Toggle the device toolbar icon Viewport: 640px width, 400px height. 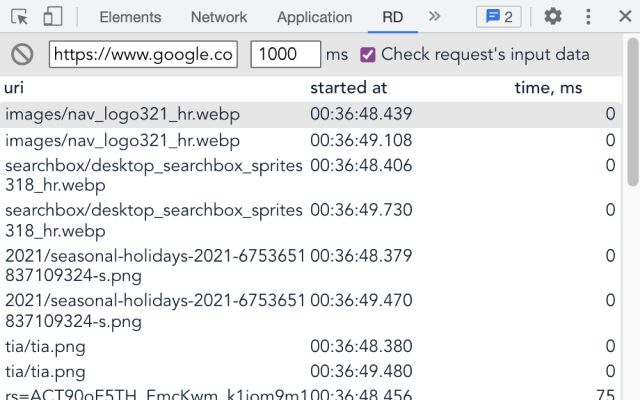53,17
